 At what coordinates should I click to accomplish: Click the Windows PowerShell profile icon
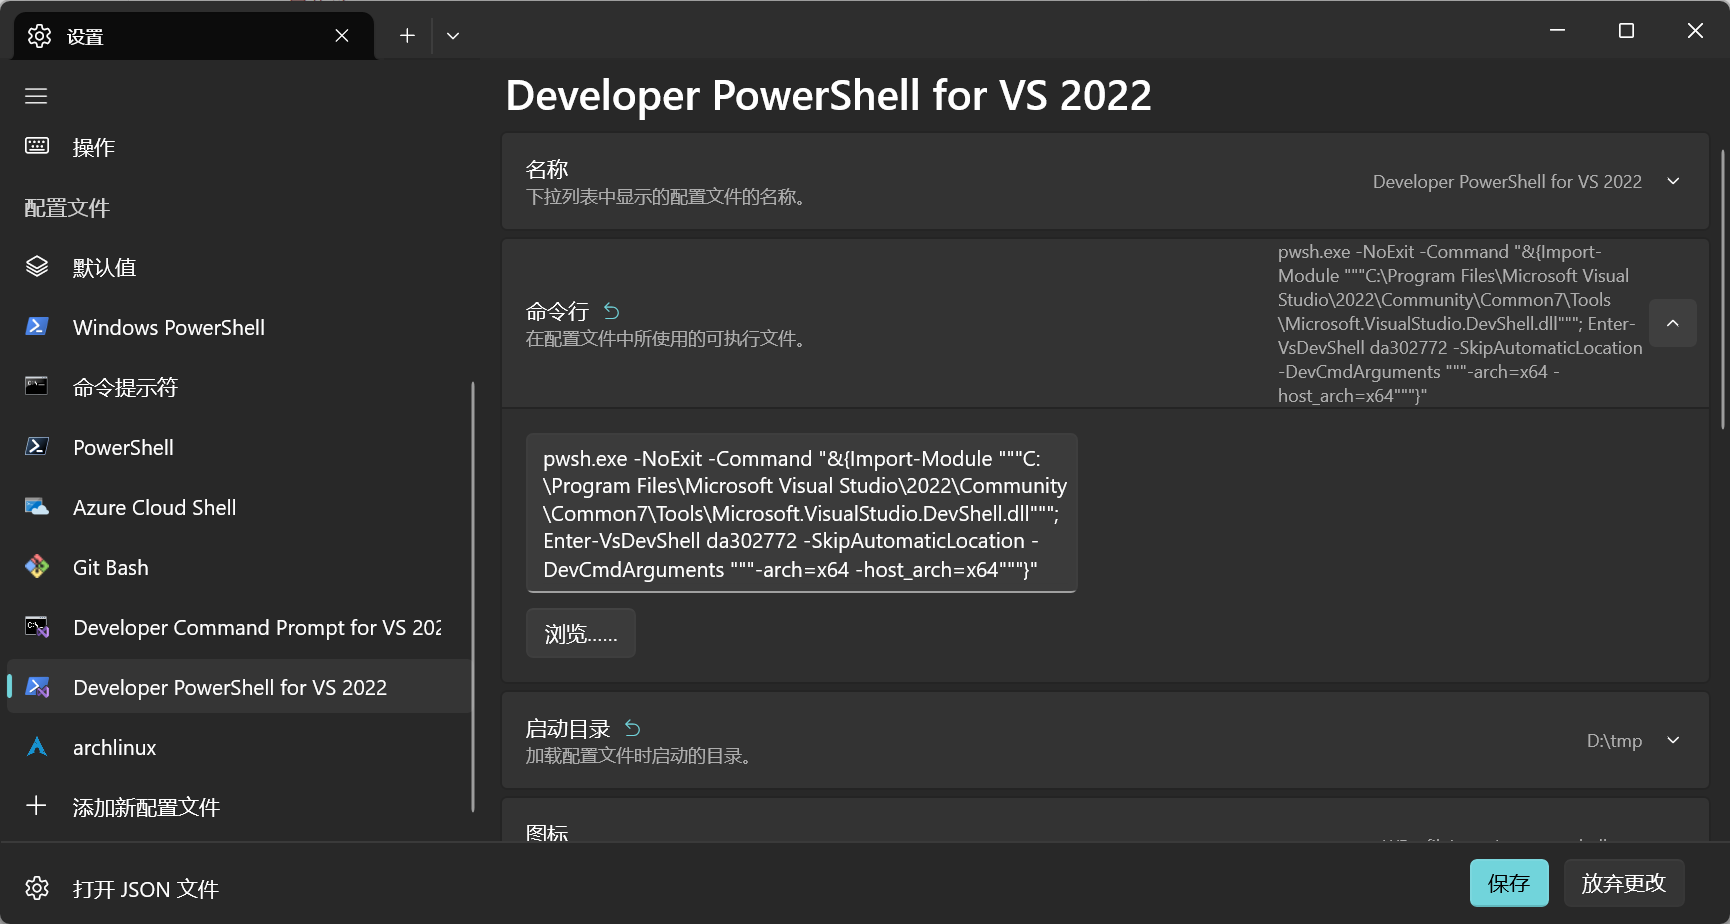click(x=37, y=326)
